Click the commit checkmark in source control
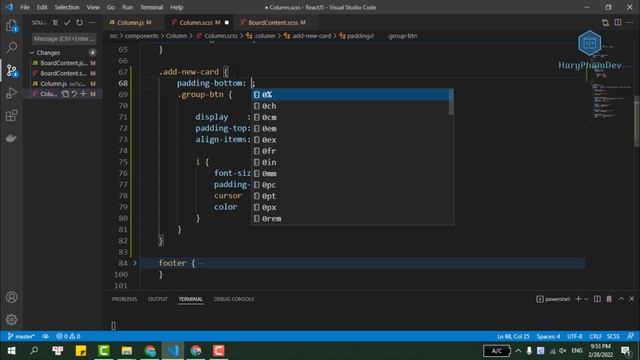 pos(67,22)
